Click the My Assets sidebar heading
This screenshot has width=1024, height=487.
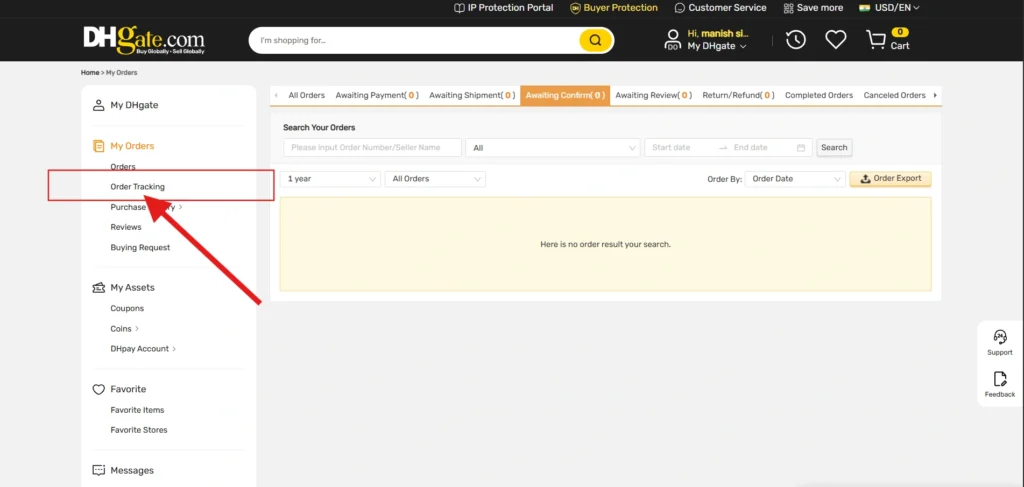click(133, 288)
